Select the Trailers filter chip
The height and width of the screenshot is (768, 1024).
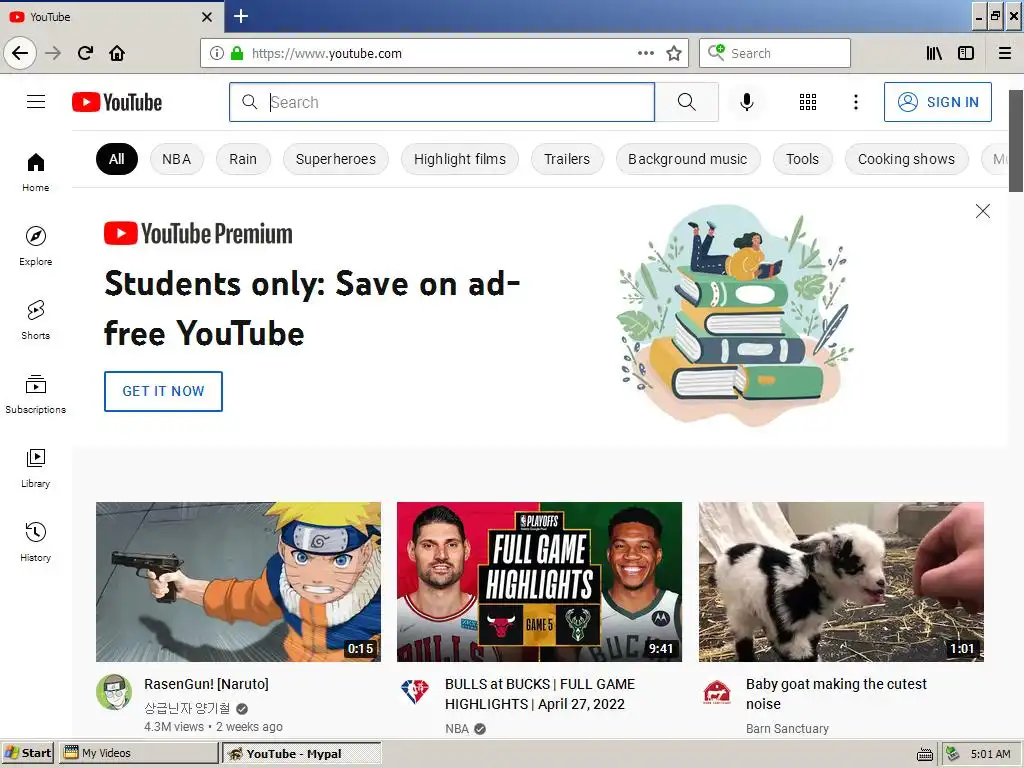[x=567, y=159]
